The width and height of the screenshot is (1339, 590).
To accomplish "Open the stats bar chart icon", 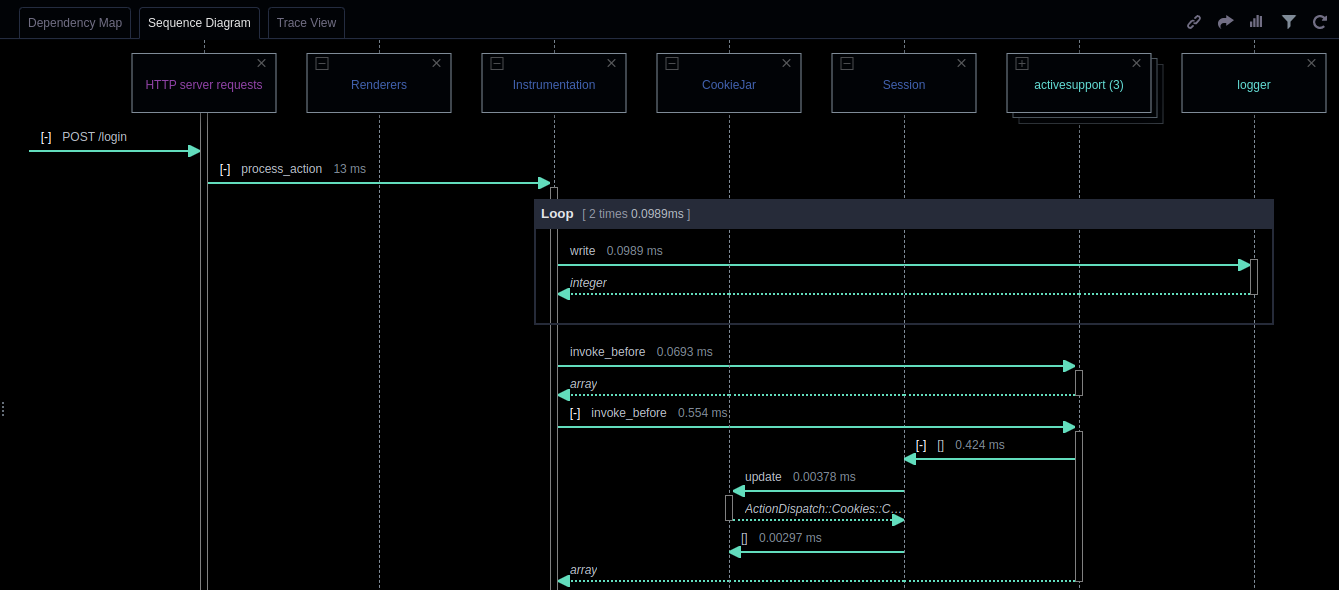I will tap(1256, 22).
